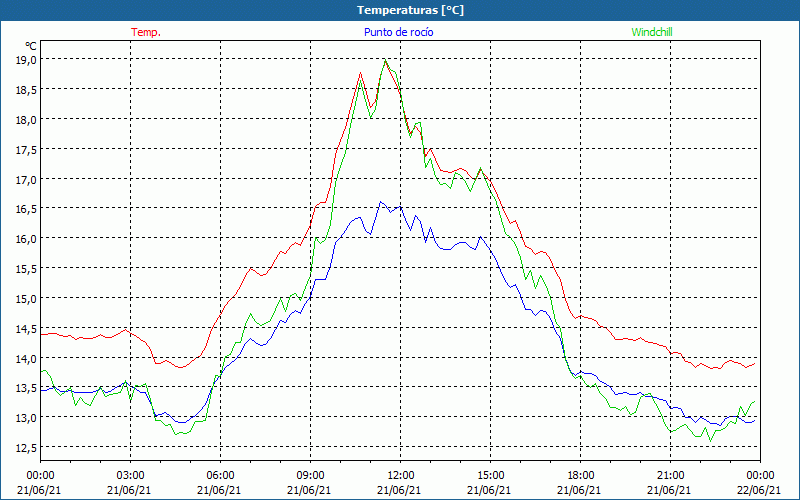The height and width of the screenshot is (500, 800).
Task: Click the 22/06/21 date label
Action: (760, 490)
